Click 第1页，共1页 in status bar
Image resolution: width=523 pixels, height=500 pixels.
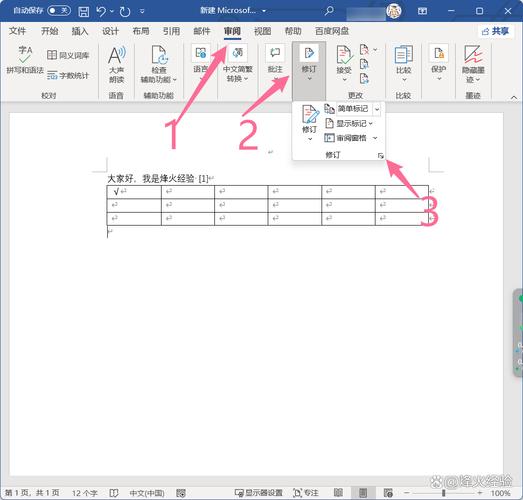[32, 493]
